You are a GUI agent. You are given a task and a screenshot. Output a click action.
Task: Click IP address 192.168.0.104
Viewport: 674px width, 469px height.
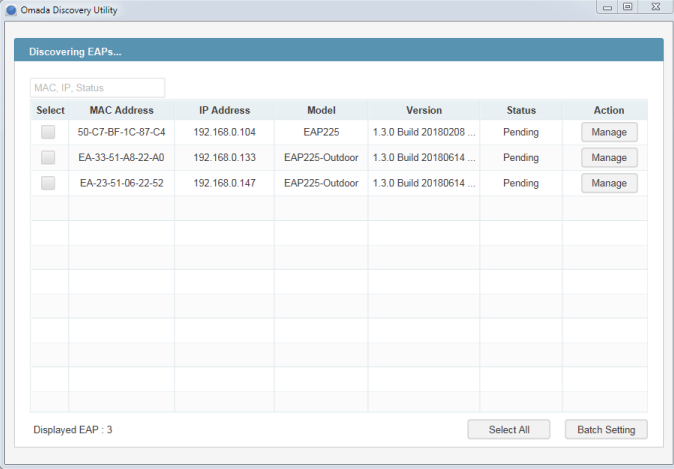[x=224, y=132]
